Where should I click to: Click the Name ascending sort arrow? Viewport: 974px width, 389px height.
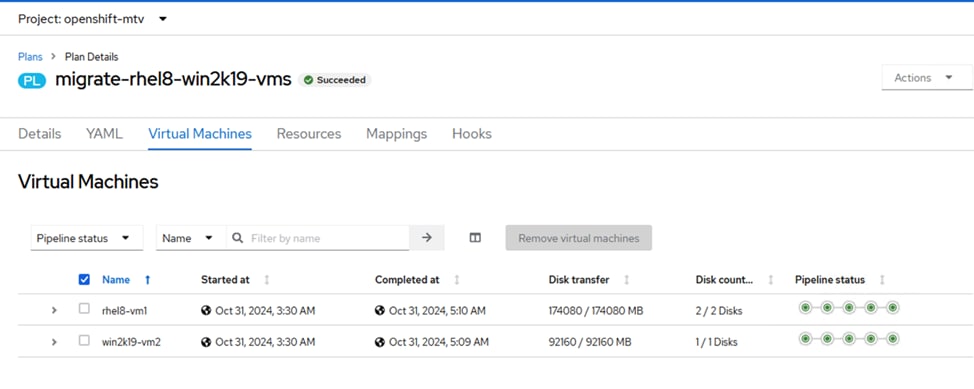(x=147, y=280)
